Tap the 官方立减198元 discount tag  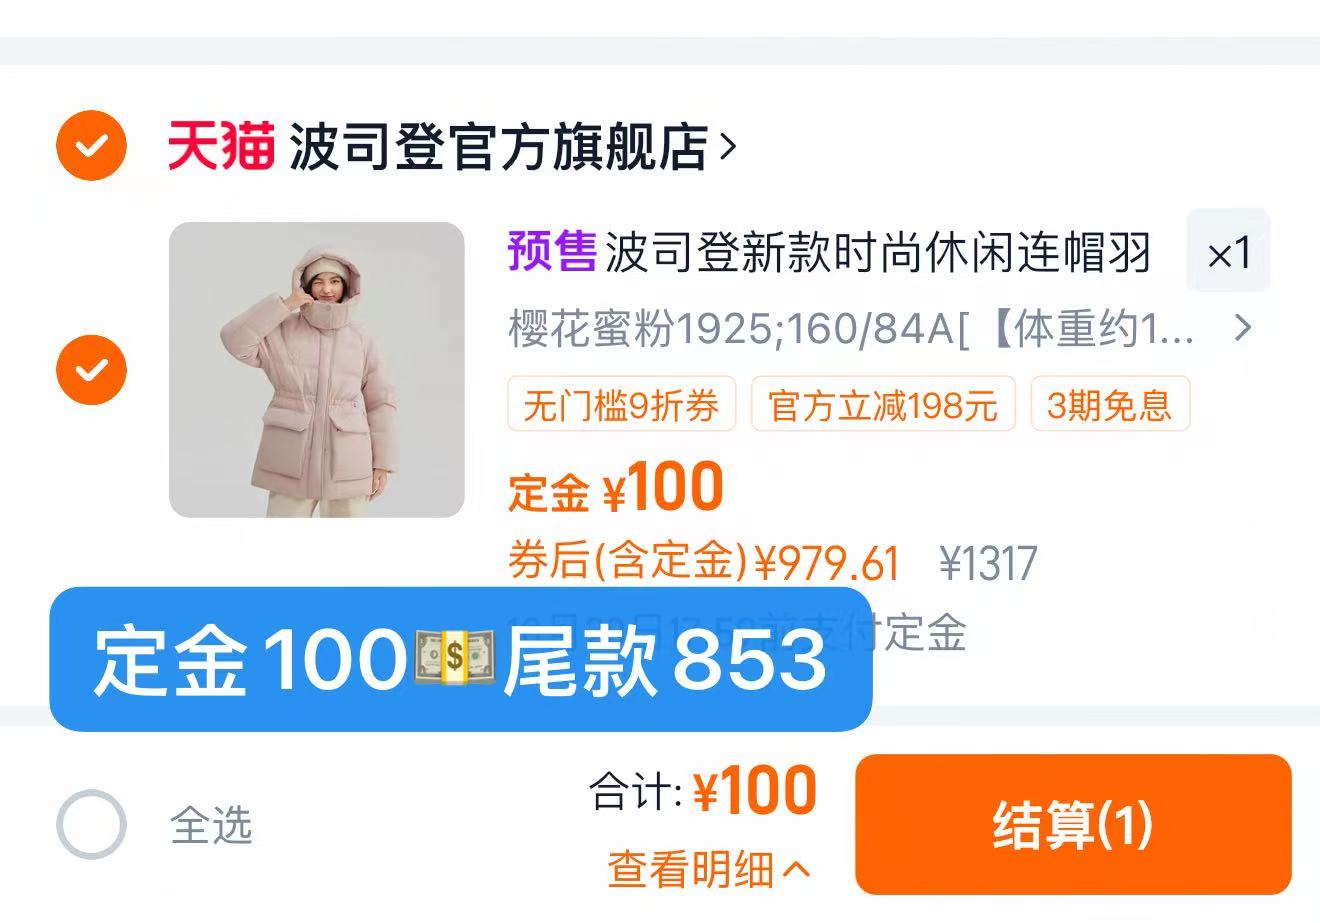[x=883, y=404]
